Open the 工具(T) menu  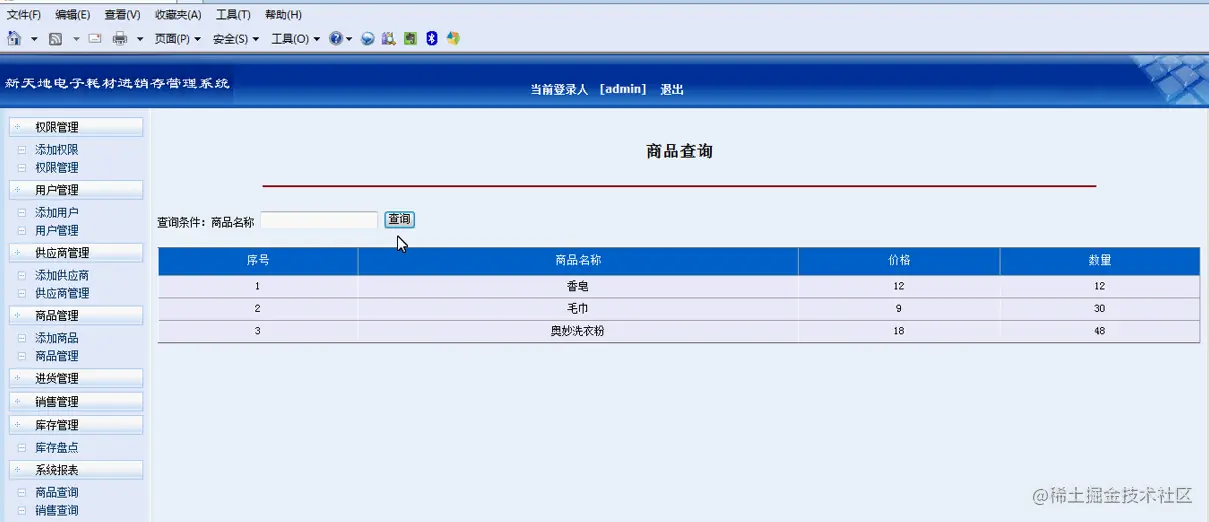[x=233, y=15]
